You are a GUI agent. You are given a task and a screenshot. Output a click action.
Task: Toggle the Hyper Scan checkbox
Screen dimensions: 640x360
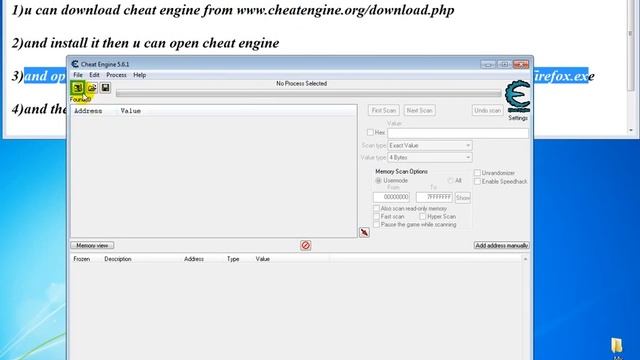pyautogui.click(x=422, y=216)
